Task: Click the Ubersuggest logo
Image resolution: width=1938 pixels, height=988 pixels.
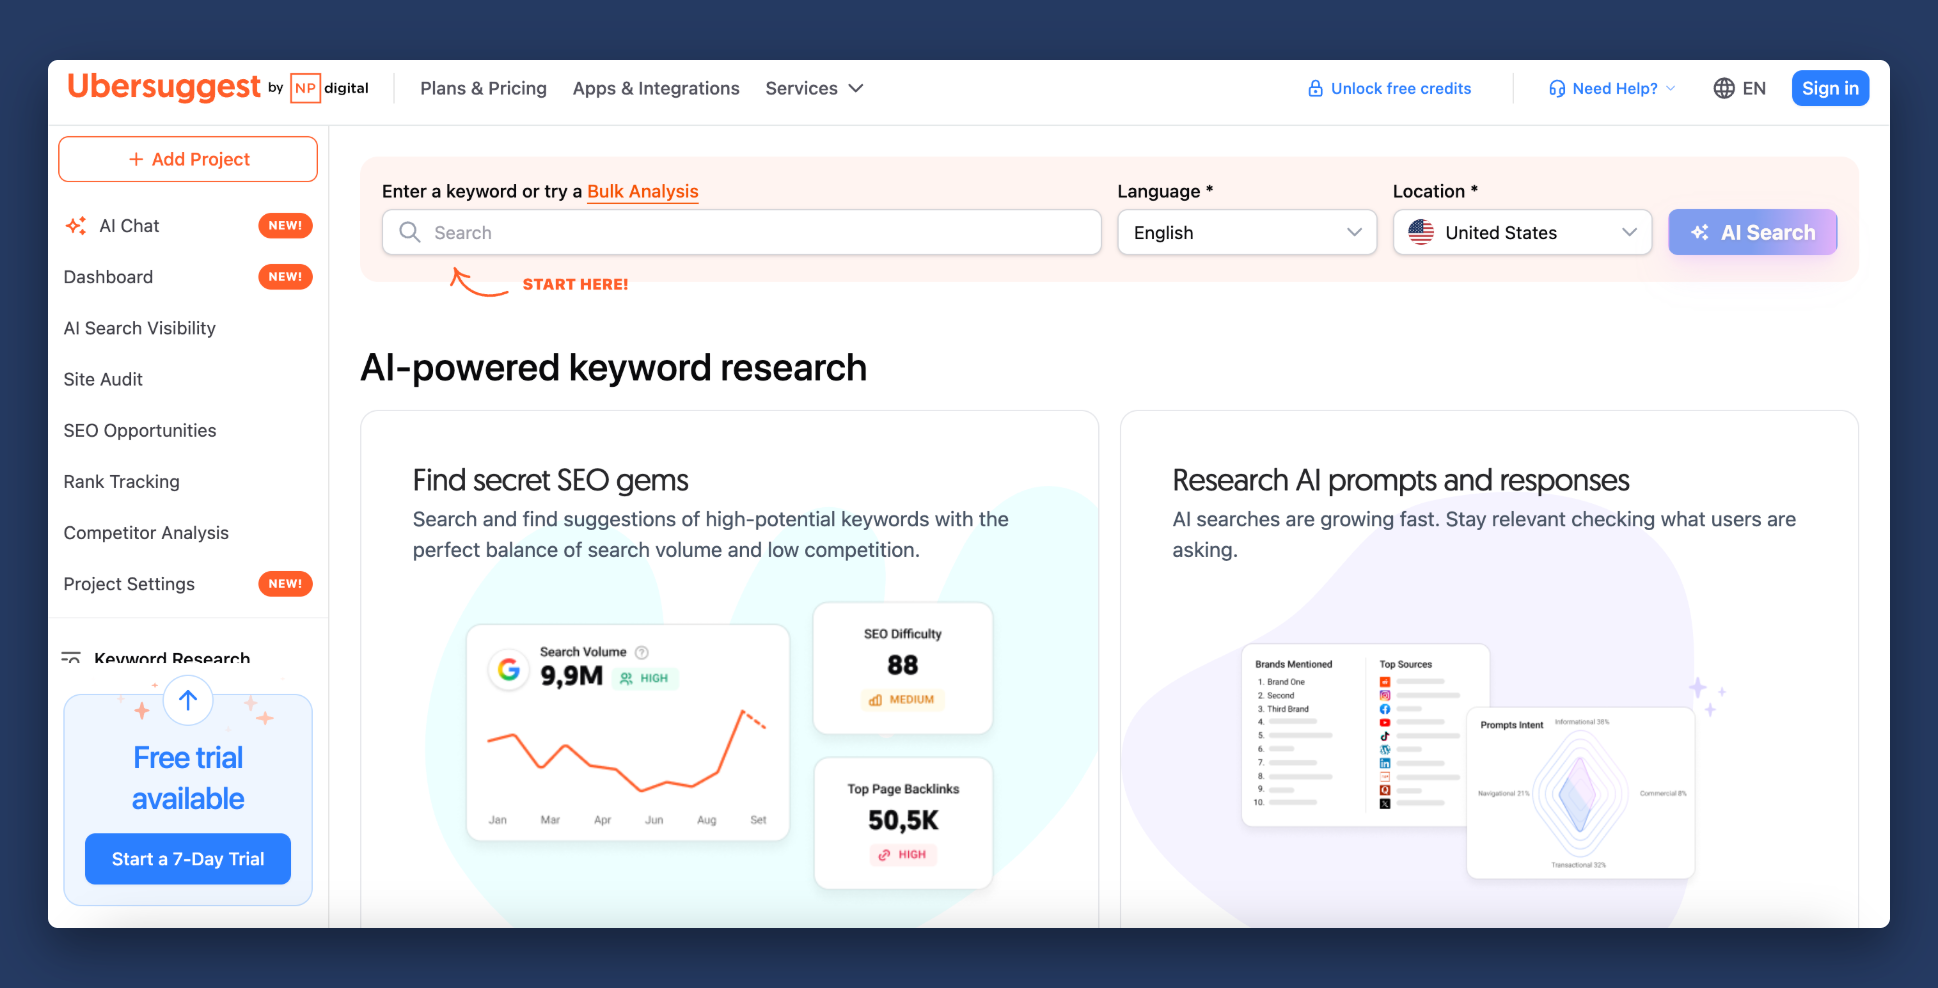Action: click(x=164, y=88)
